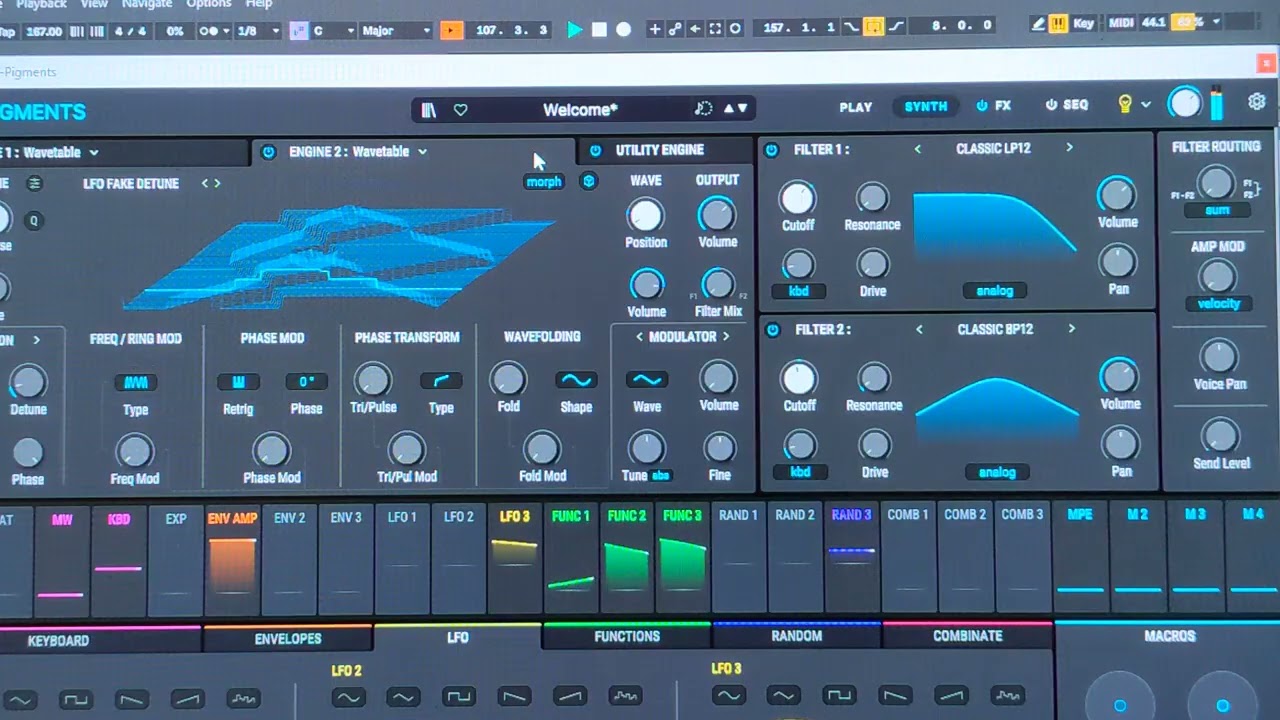Image resolution: width=1280 pixels, height=720 pixels.
Task: Toggle Engine 2 power button
Action: (x=268, y=152)
